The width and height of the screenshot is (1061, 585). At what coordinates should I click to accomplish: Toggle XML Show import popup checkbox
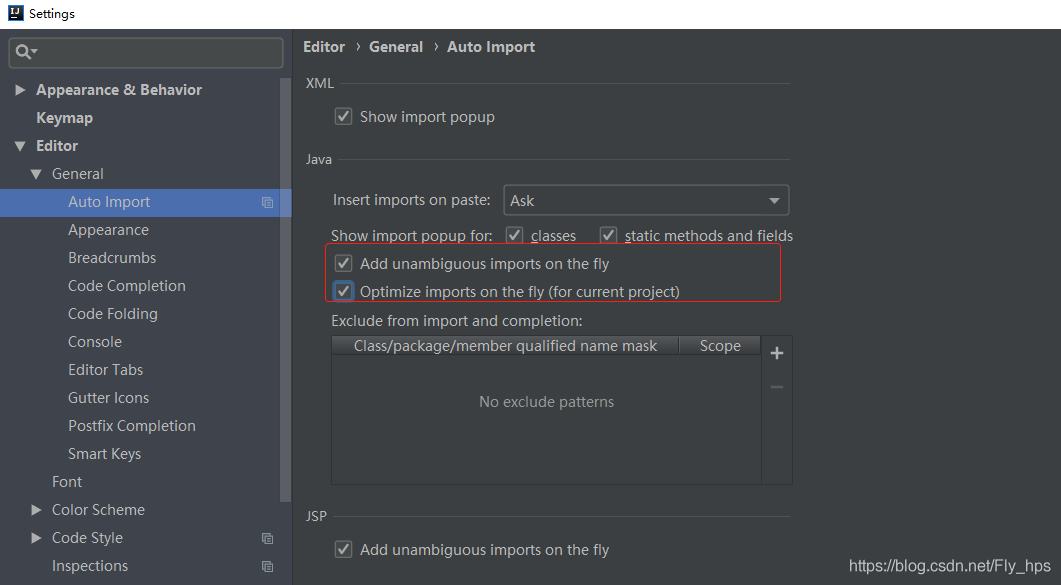(343, 117)
